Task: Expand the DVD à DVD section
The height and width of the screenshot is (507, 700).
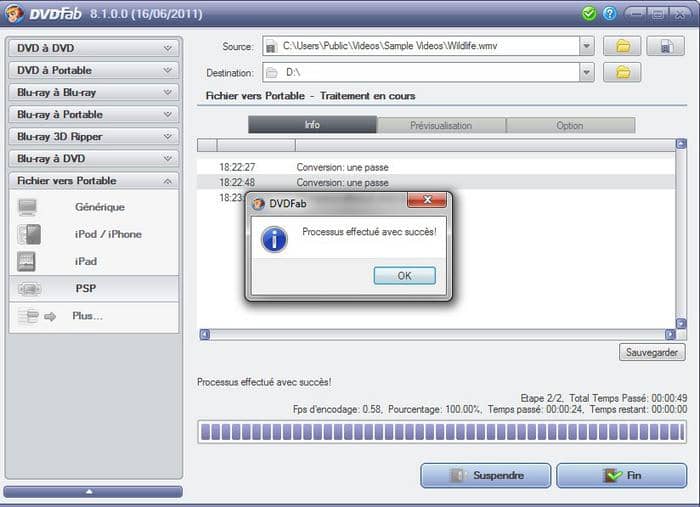Action: click(94, 48)
